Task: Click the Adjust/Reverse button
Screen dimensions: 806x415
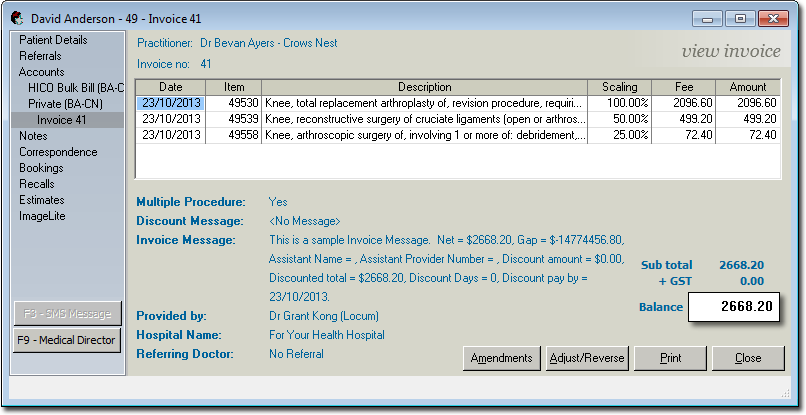Action: (587, 358)
